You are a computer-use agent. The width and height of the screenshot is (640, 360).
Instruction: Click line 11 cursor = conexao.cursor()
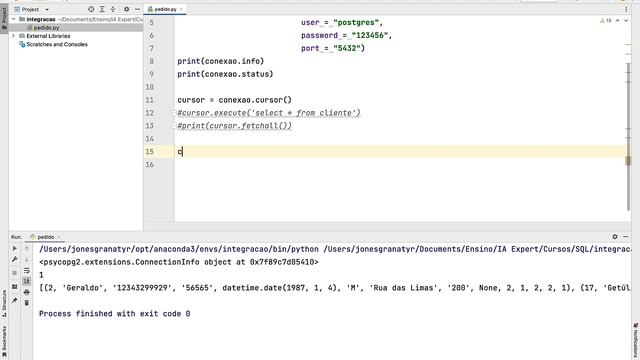pyautogui.click(x=235, y=100)
